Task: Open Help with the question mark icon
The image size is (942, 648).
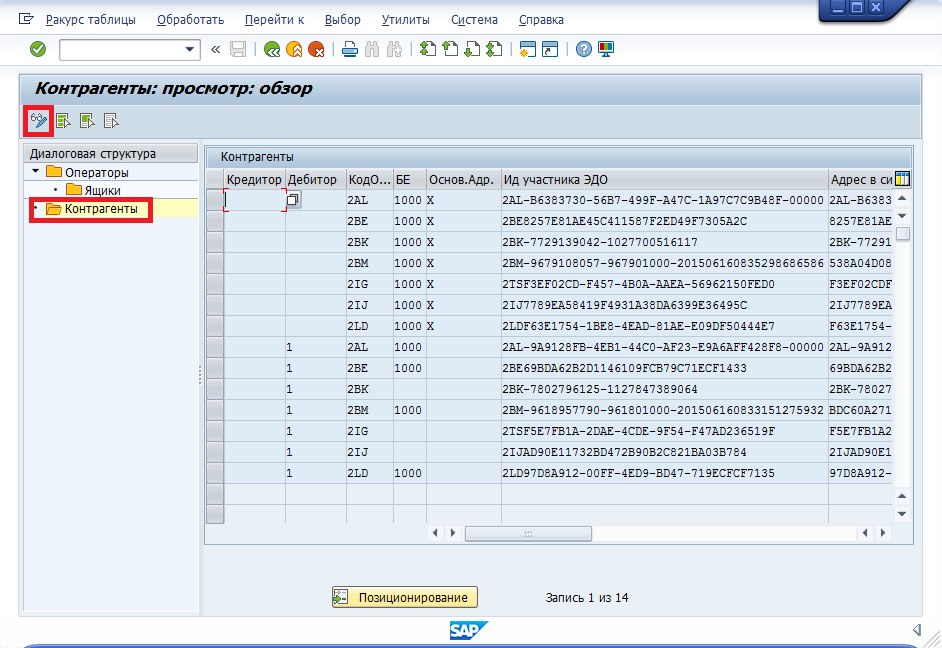Action: (584, 49)
